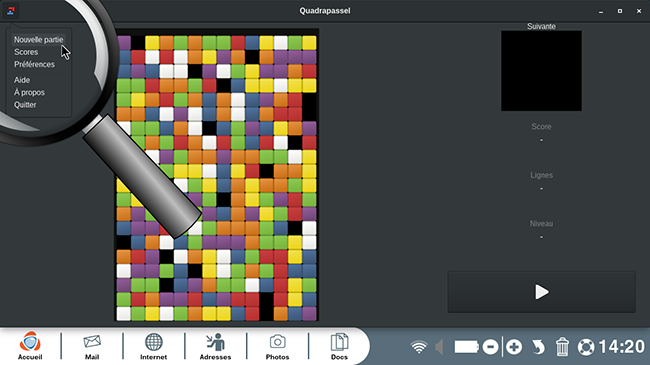Screen dimensions: 650x365
Task: Open Aide from the app menu
Action: pos(22,80)
